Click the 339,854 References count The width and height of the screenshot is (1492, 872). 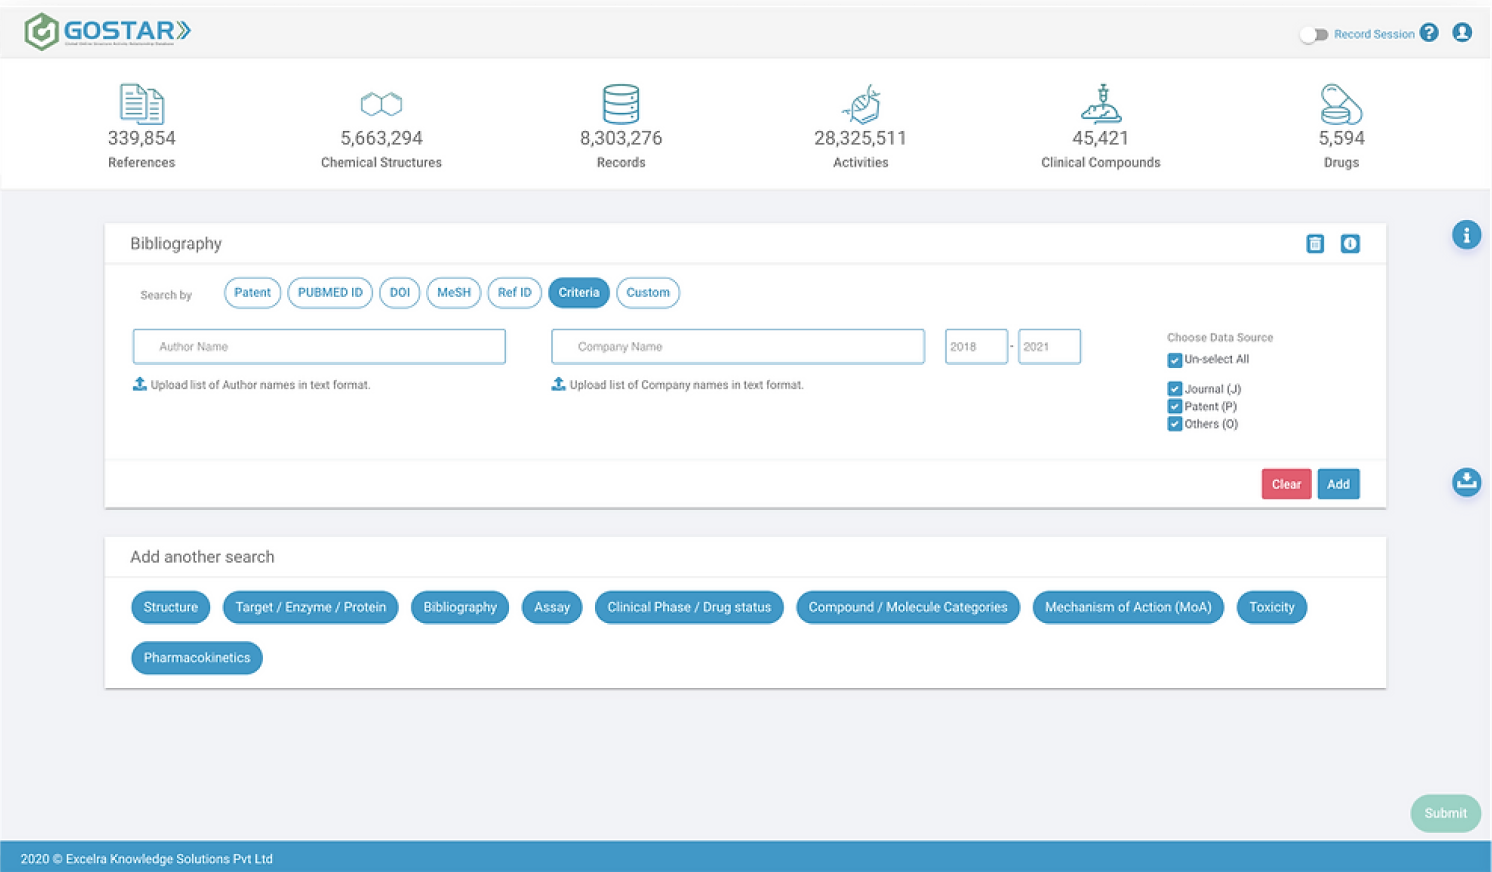[x=141, y=138]
